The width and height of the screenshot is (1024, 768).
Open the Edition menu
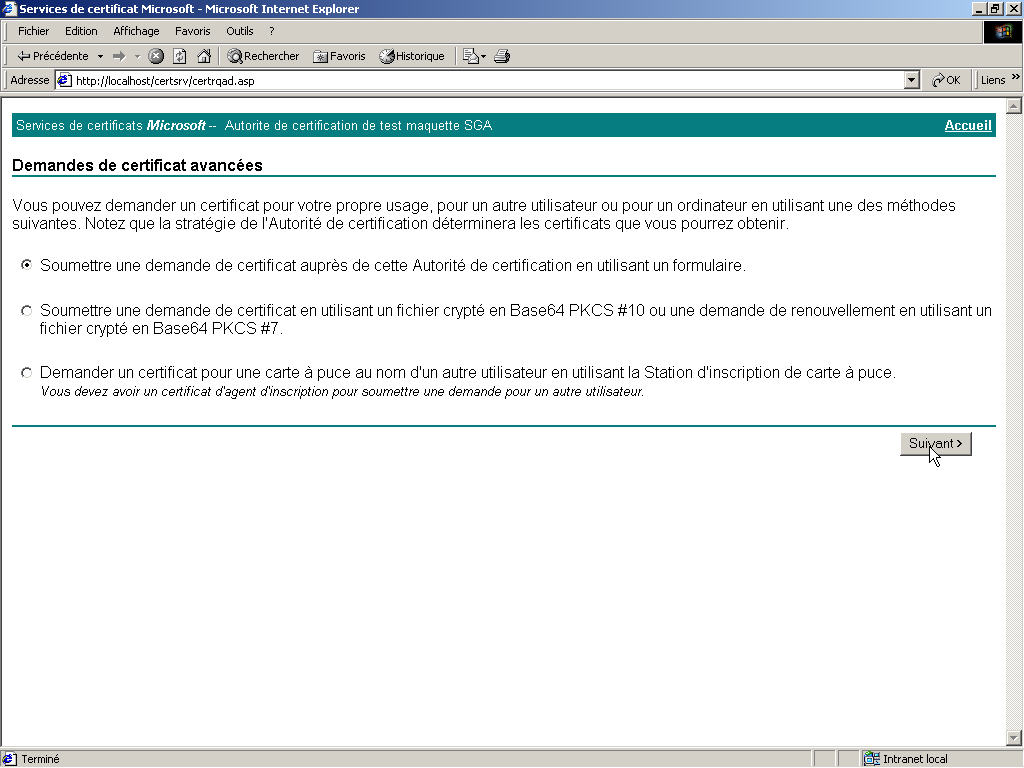[x=81, y=31]
